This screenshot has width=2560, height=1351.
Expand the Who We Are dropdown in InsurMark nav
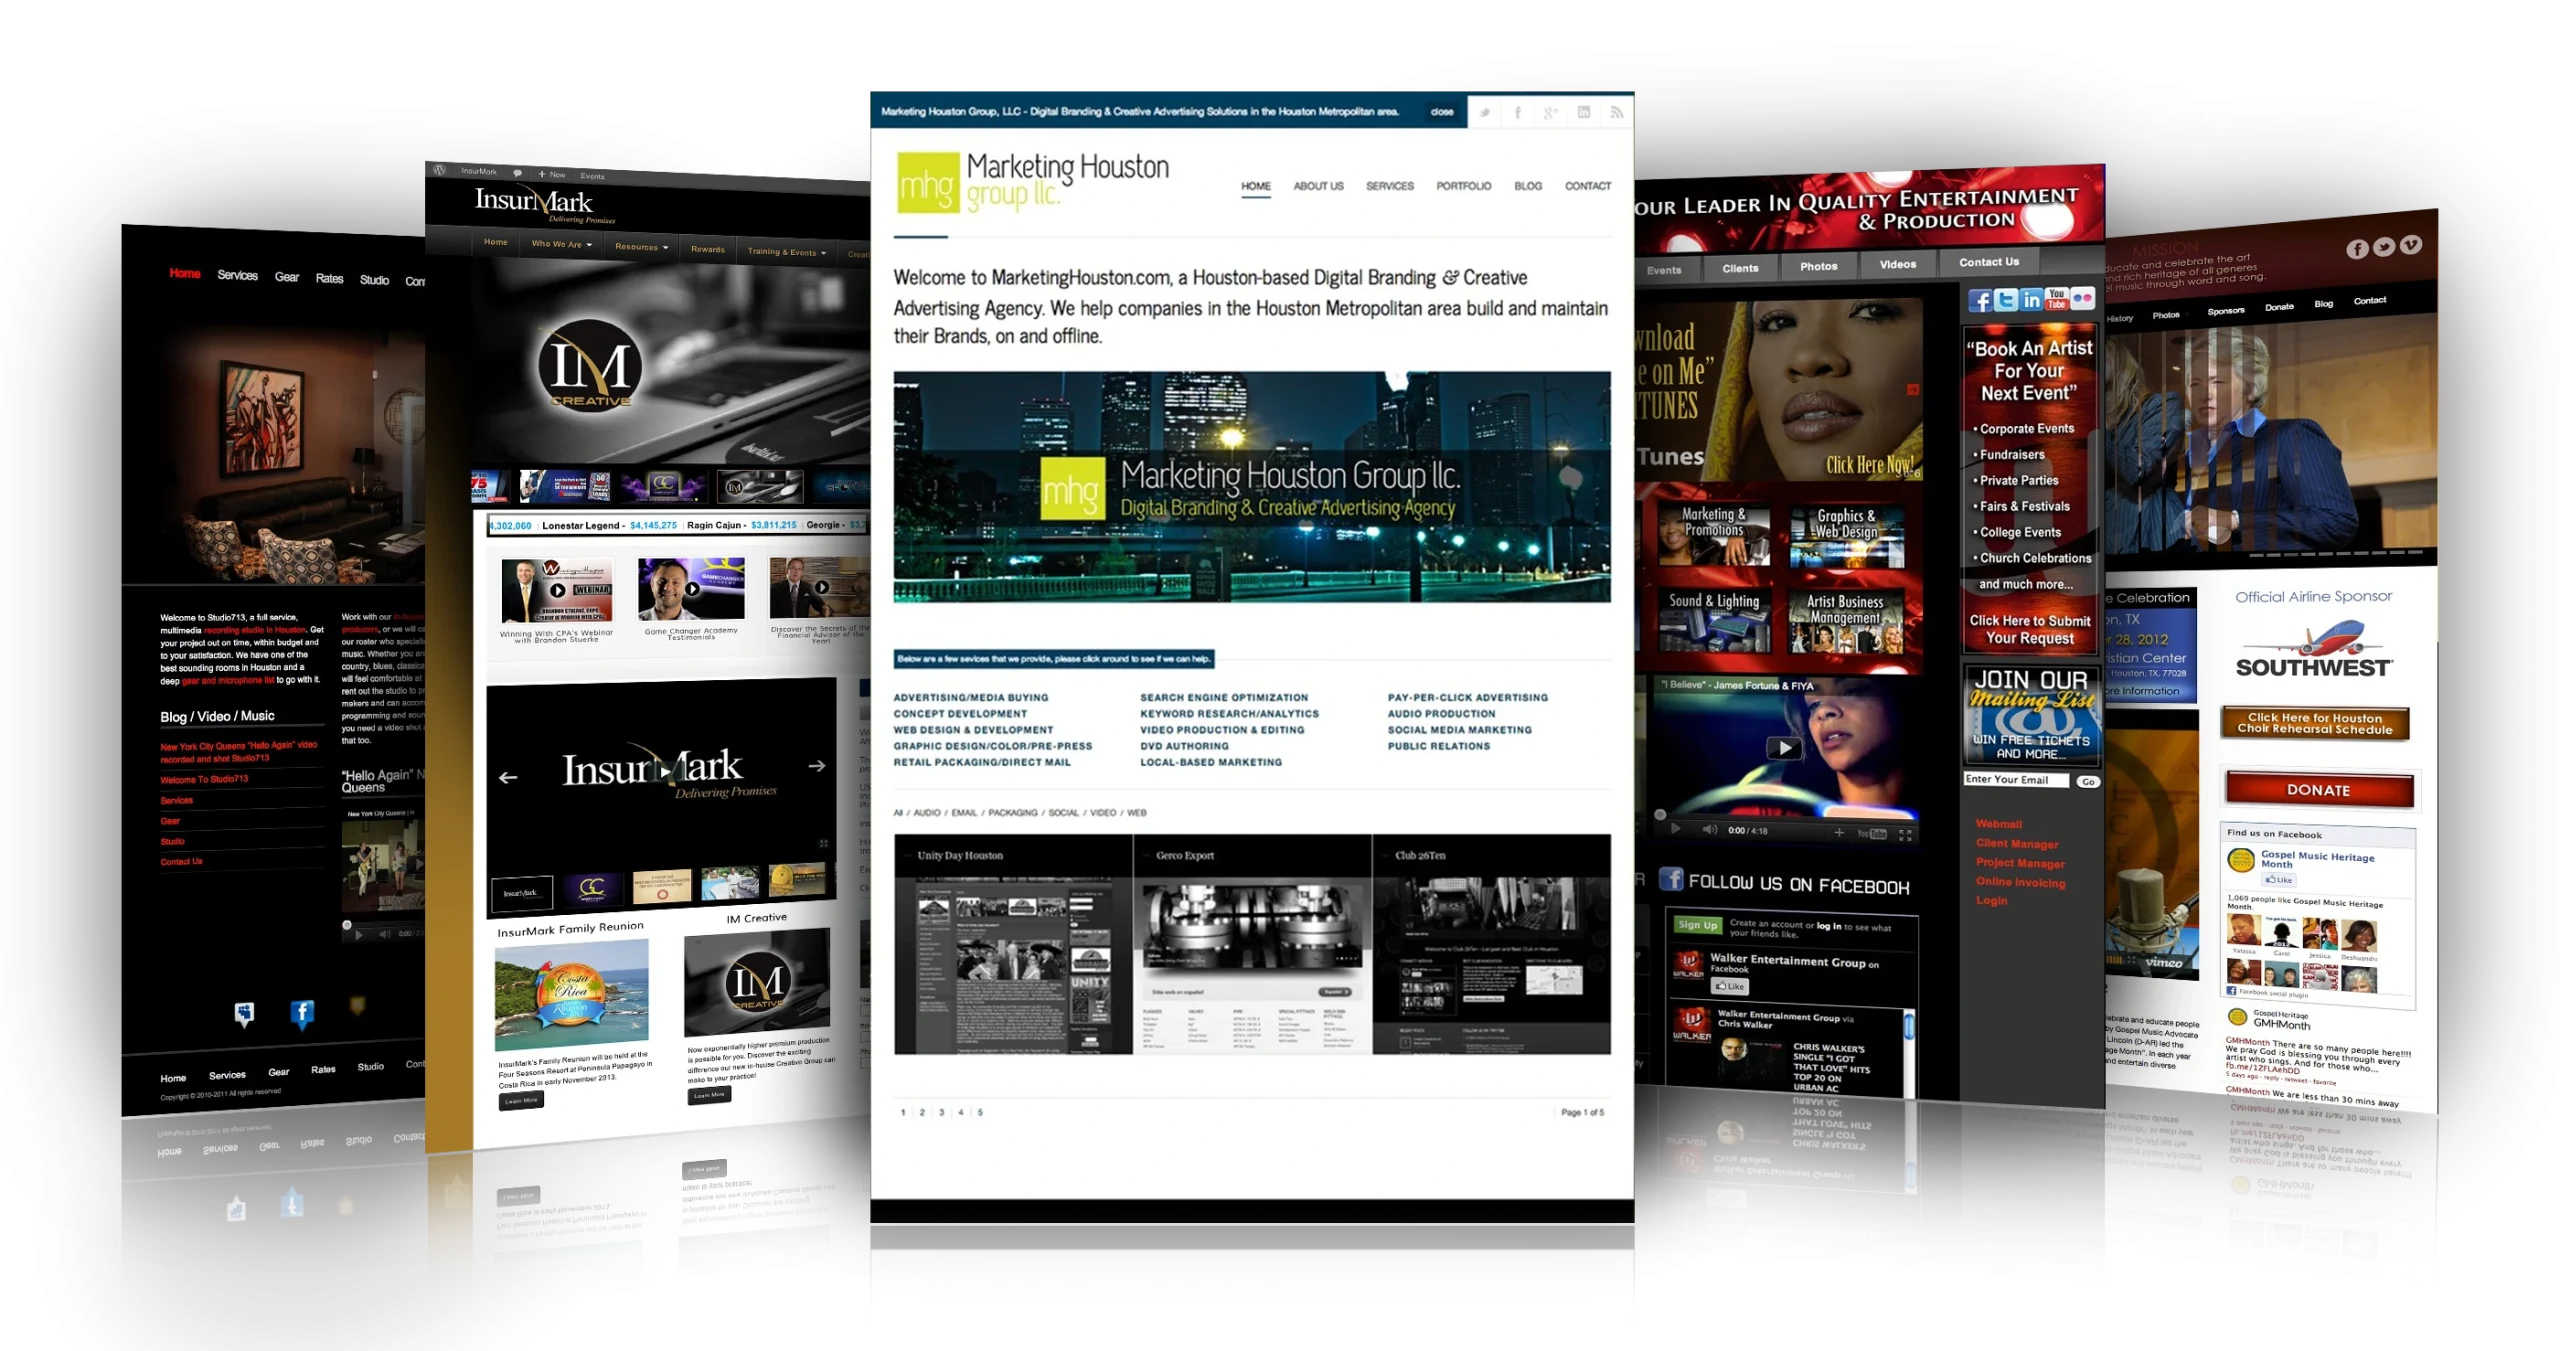pos(561,244)
